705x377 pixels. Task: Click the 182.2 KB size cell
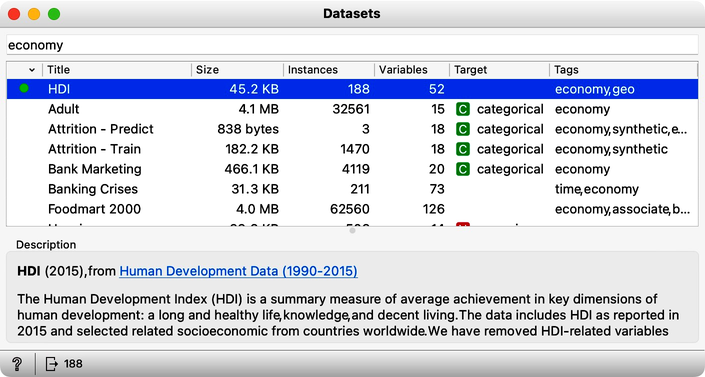pos(252,149)
